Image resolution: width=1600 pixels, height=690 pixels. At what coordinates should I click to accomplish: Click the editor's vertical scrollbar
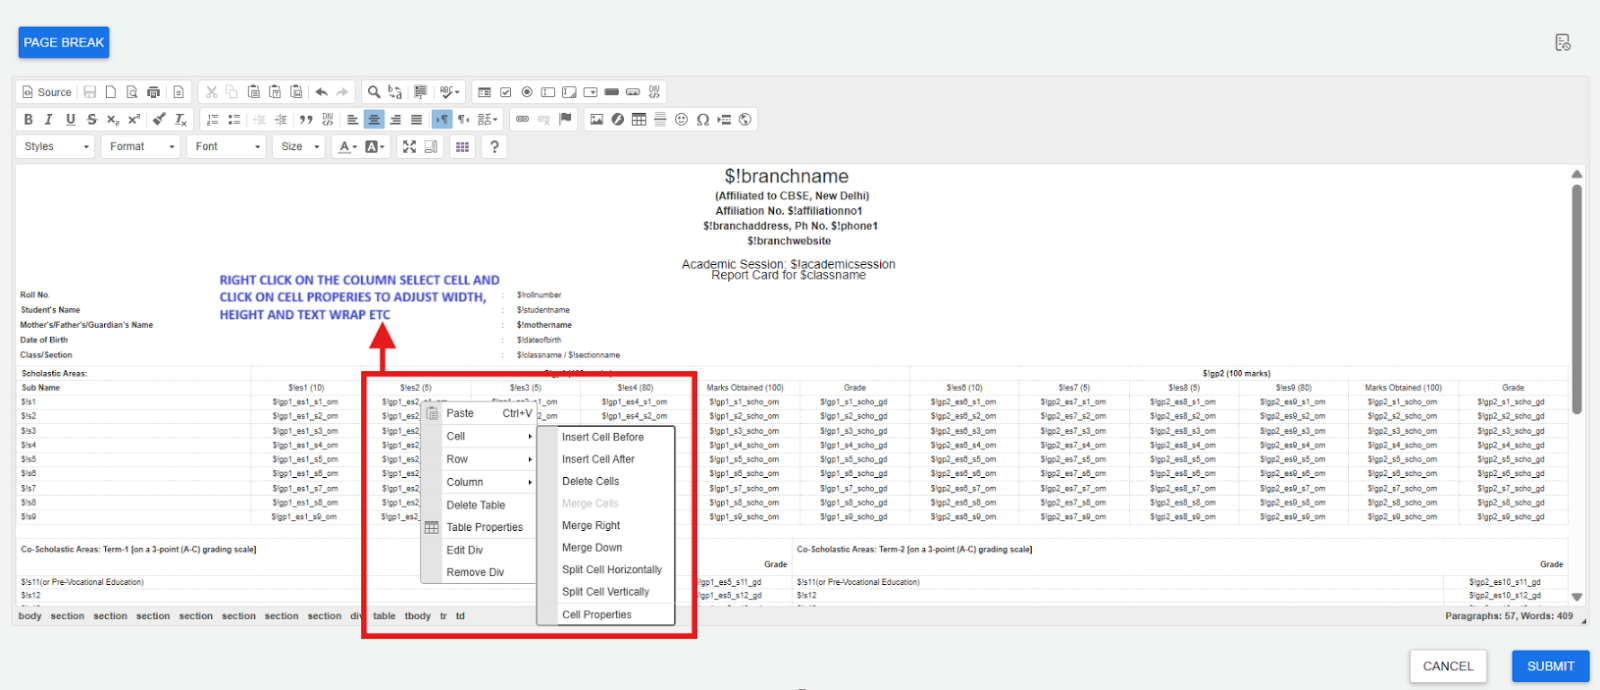pyautogui.click(x=1577, y=300)
